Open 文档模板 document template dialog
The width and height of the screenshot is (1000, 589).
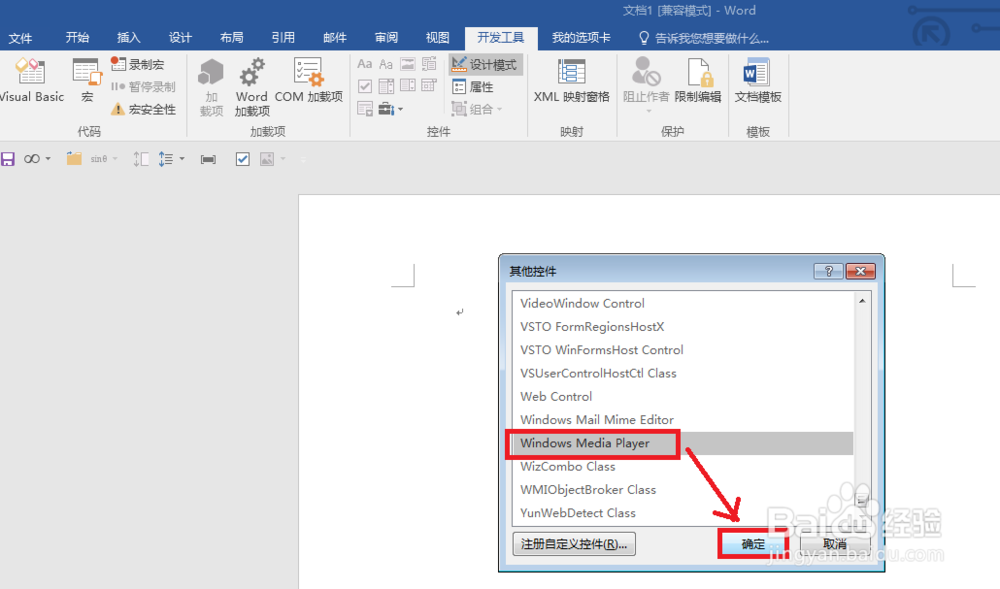click(x=758, y=80)
